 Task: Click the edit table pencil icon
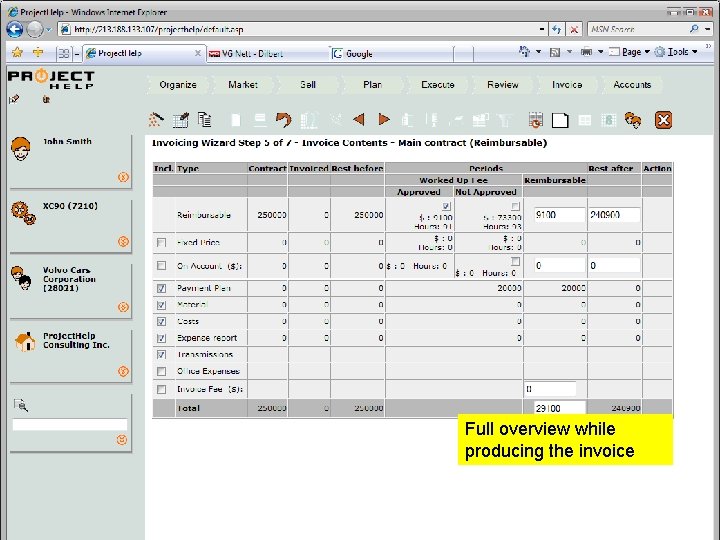tap(181, 120)
